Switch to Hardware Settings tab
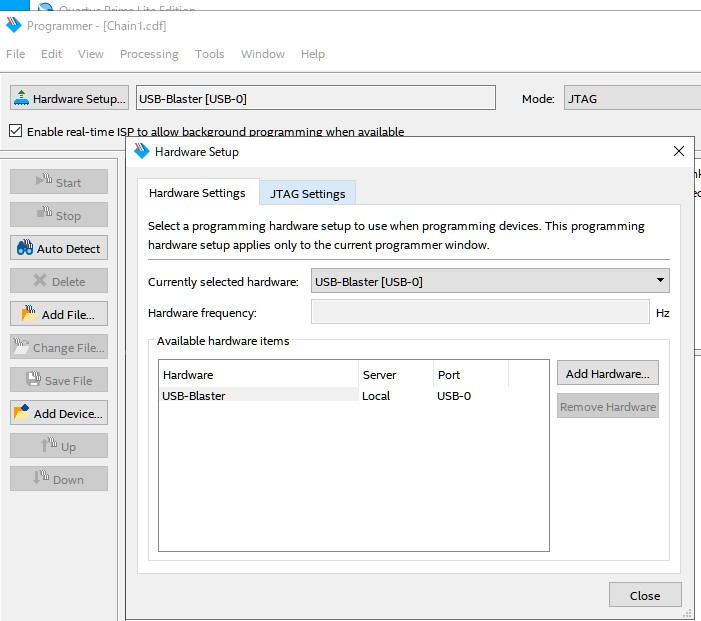This screenshot has height=621, width=701. coord(198,193)
